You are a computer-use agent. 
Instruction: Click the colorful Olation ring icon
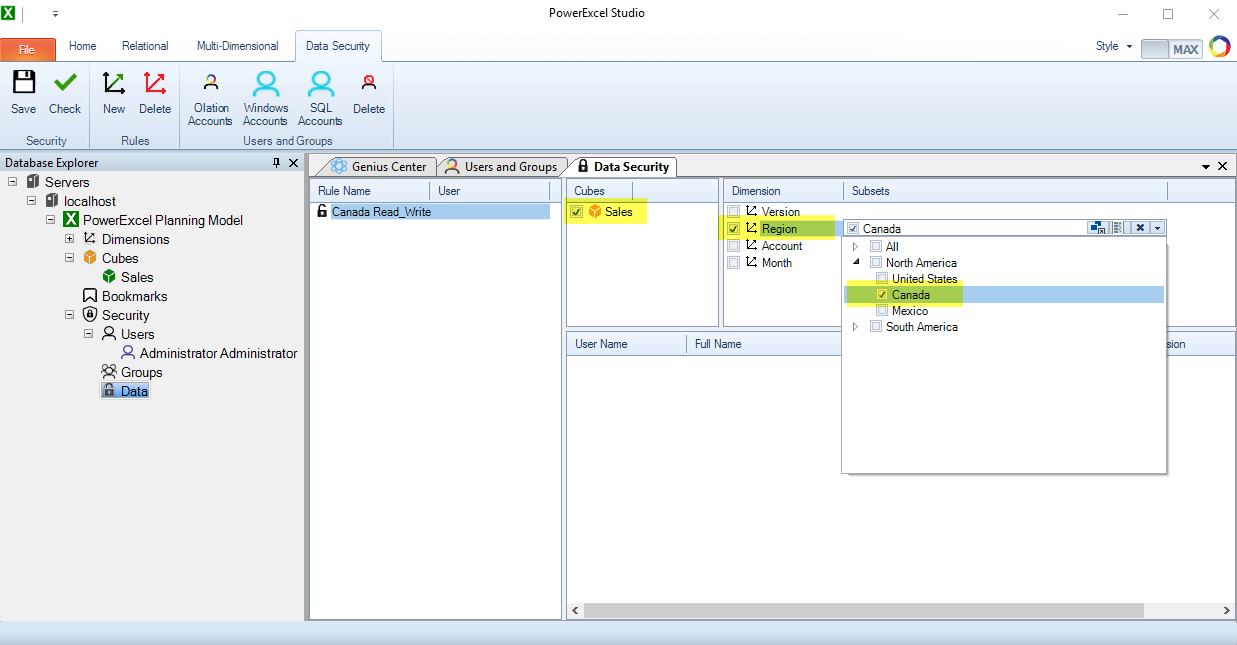tap(1219, 47)
